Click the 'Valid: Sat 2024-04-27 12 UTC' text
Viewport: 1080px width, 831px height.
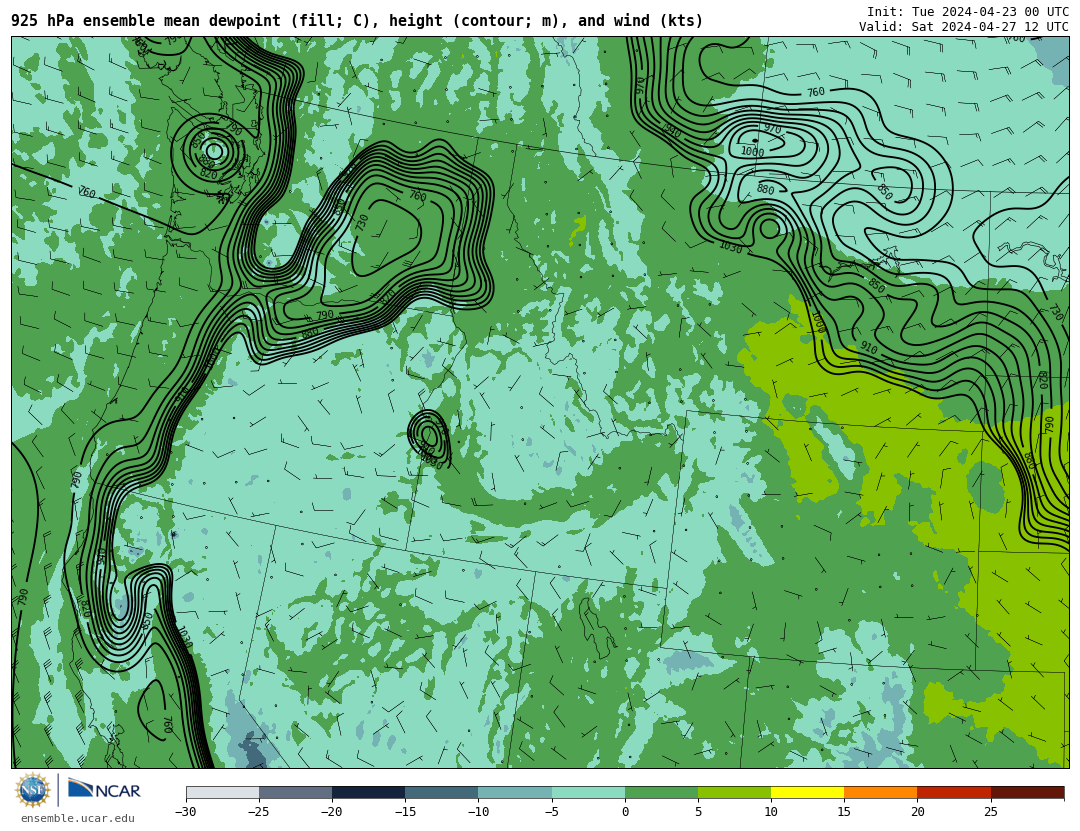(964, 27)
